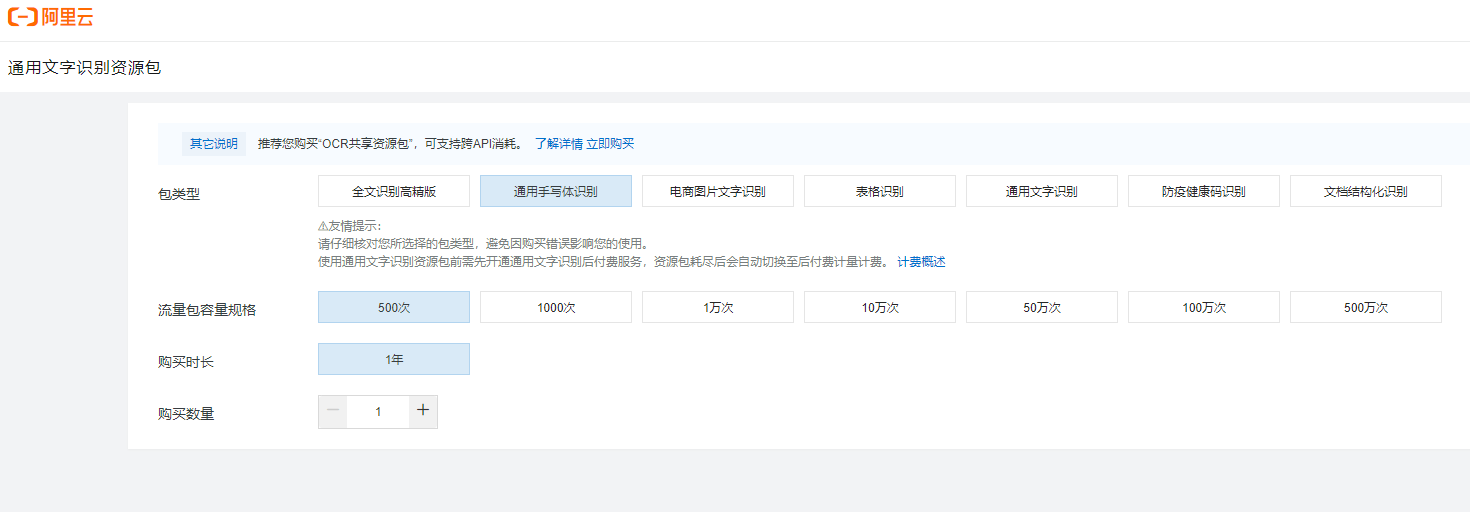Focus the purchase quantity input field

pyautogui.click(x=378, y=411)
